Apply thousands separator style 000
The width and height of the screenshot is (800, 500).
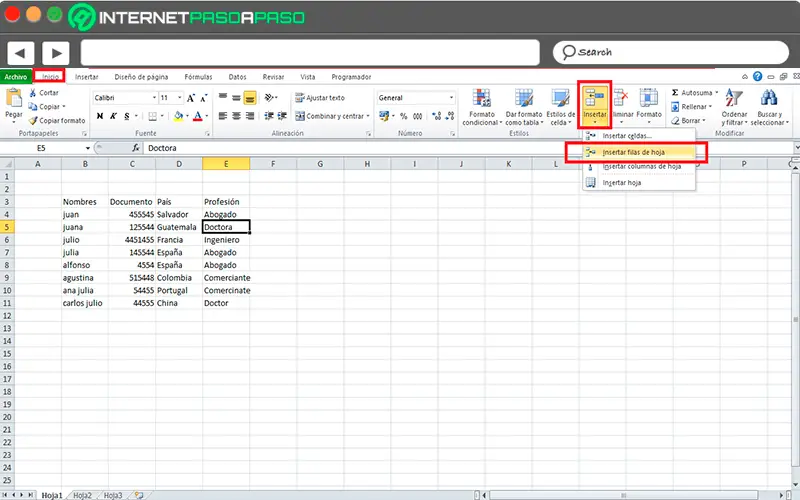[417, 116]
